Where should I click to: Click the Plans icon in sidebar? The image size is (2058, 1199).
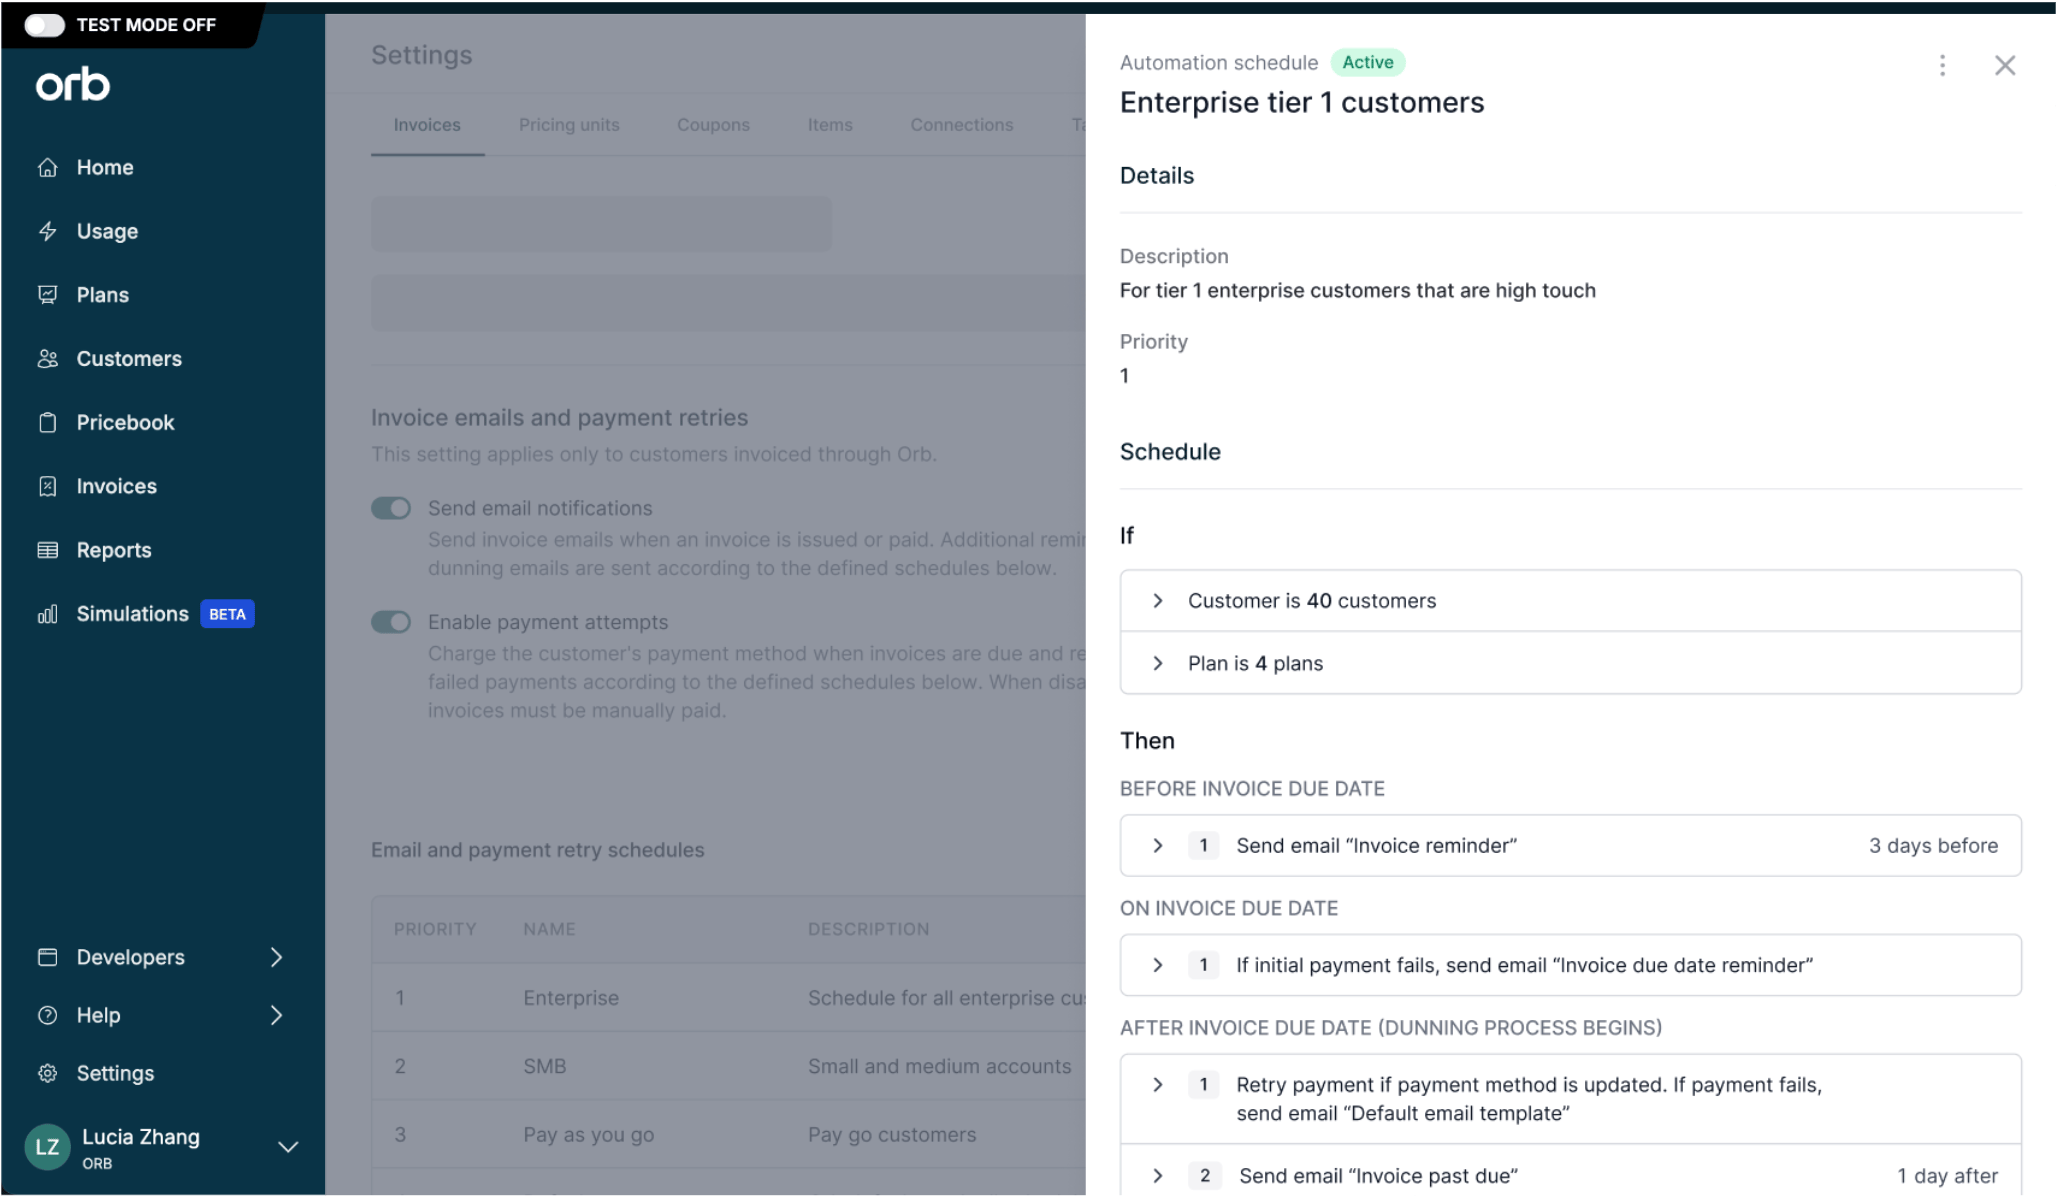click(x=47, y=295)
